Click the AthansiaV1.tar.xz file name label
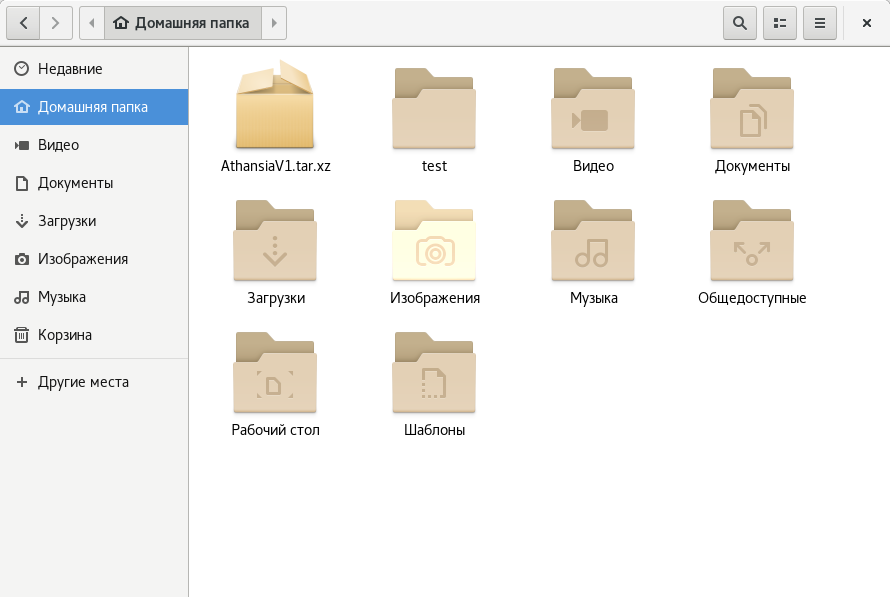 (275, 166)
